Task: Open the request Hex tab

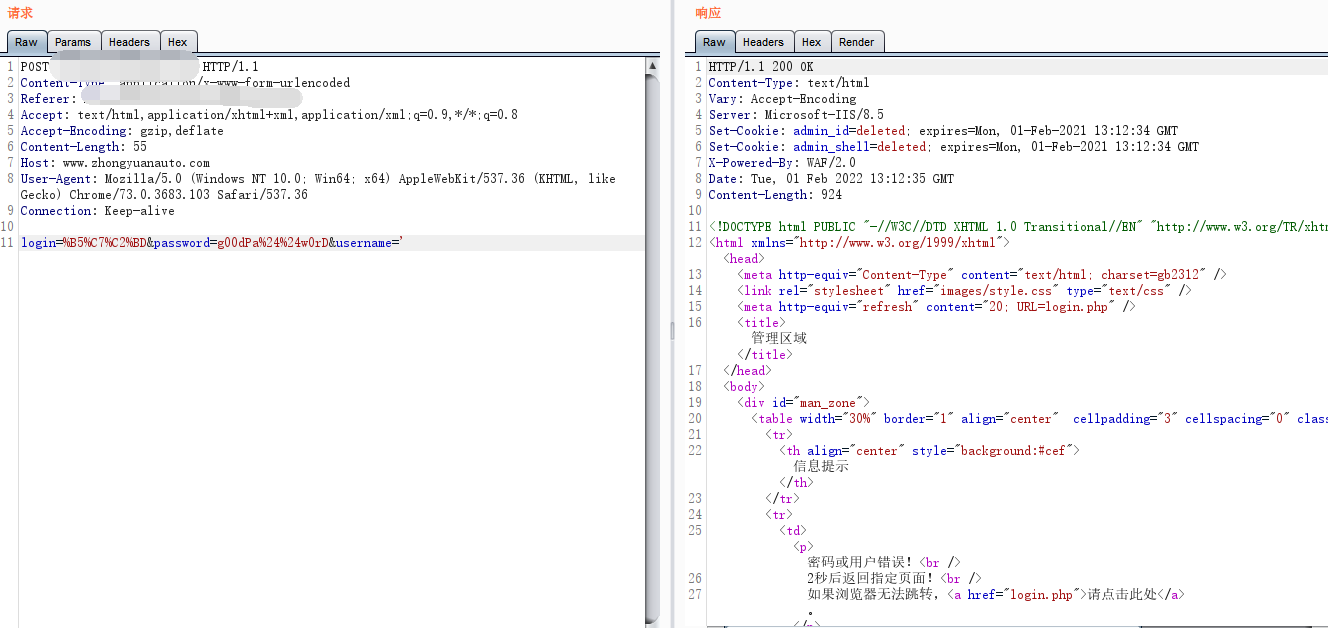Action: coord(177,42)
